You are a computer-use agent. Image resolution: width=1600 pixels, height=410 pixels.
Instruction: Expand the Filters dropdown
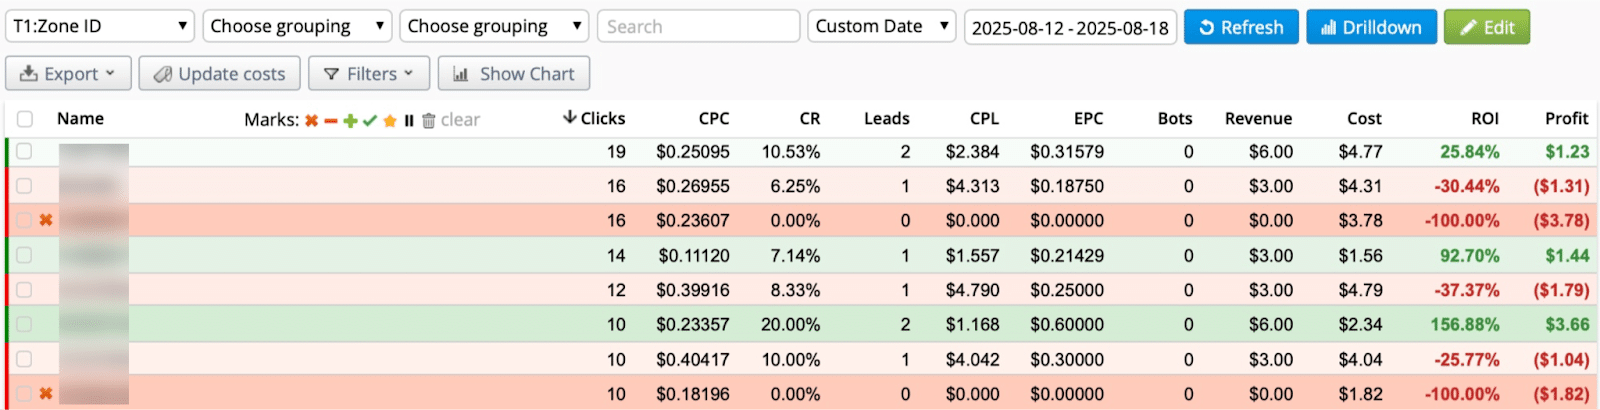click(x=369, y=74)
